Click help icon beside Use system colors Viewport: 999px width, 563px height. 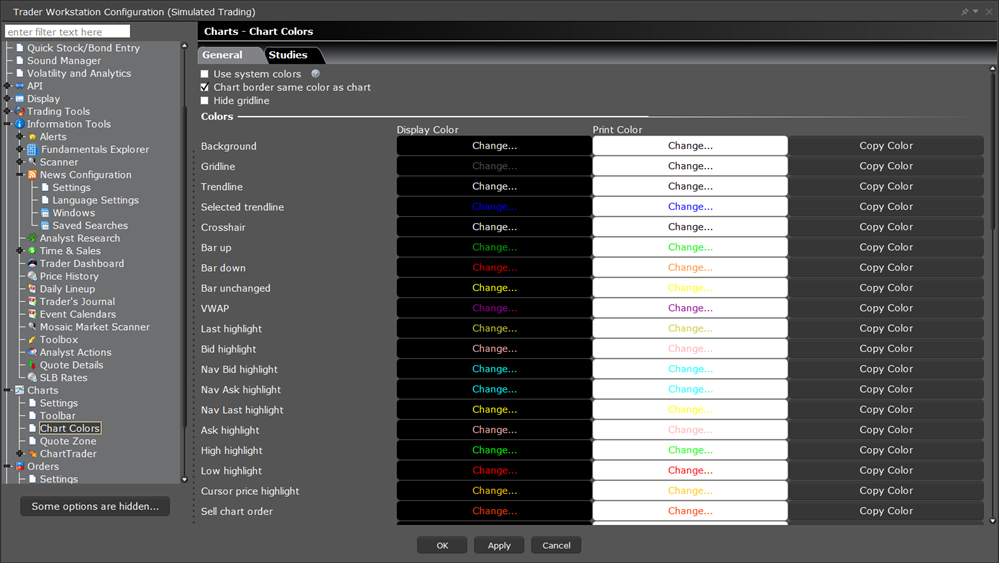click(315, 74)
